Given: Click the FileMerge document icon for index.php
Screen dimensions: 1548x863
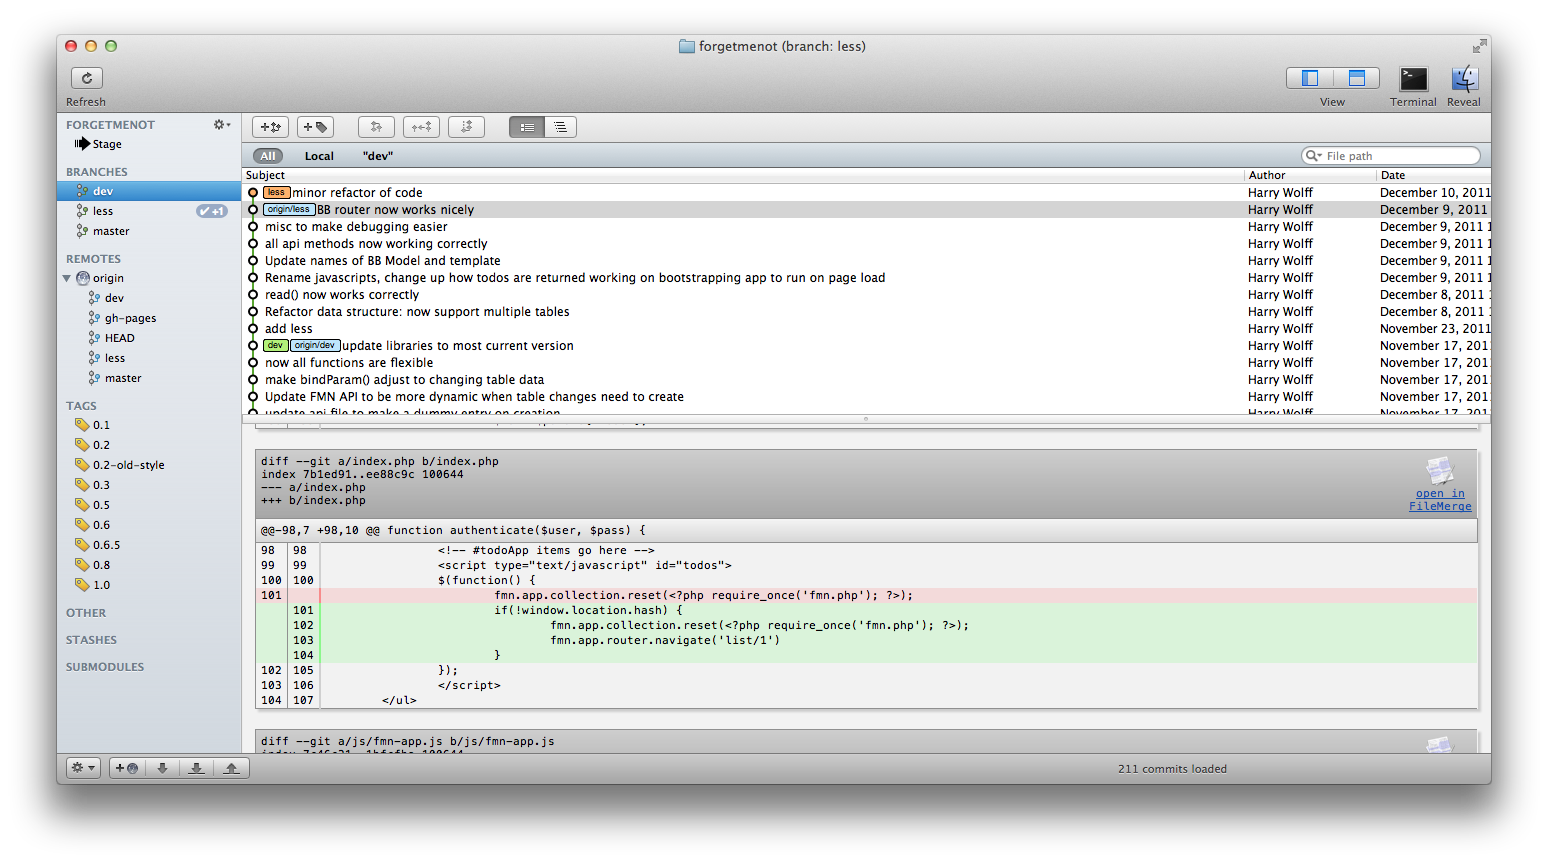Looking at the screenshot, I should tap(1439, 470).
